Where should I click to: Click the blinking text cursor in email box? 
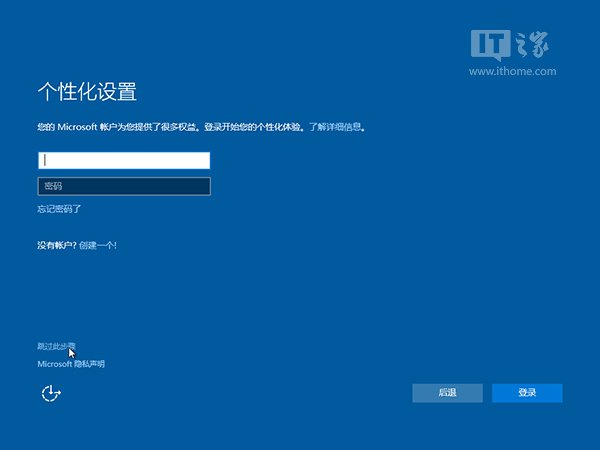point(44,161)
